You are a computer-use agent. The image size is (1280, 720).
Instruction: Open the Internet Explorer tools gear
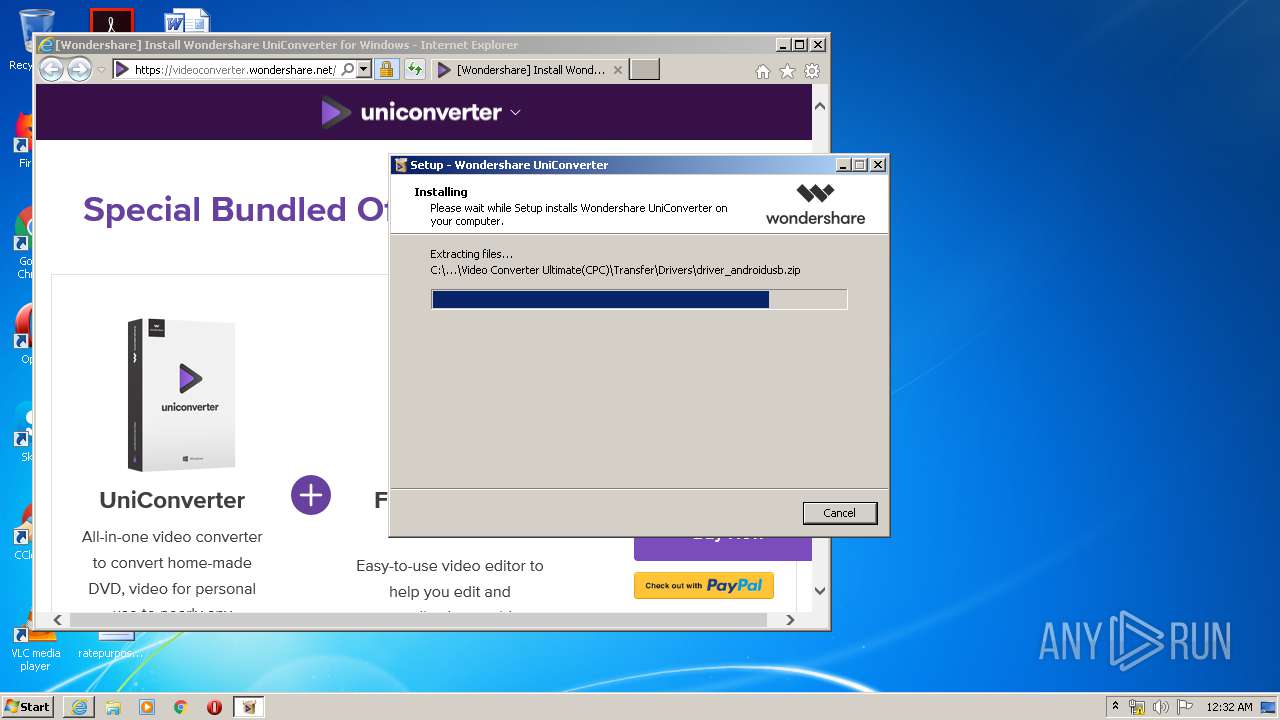click(x=812, y=71)
